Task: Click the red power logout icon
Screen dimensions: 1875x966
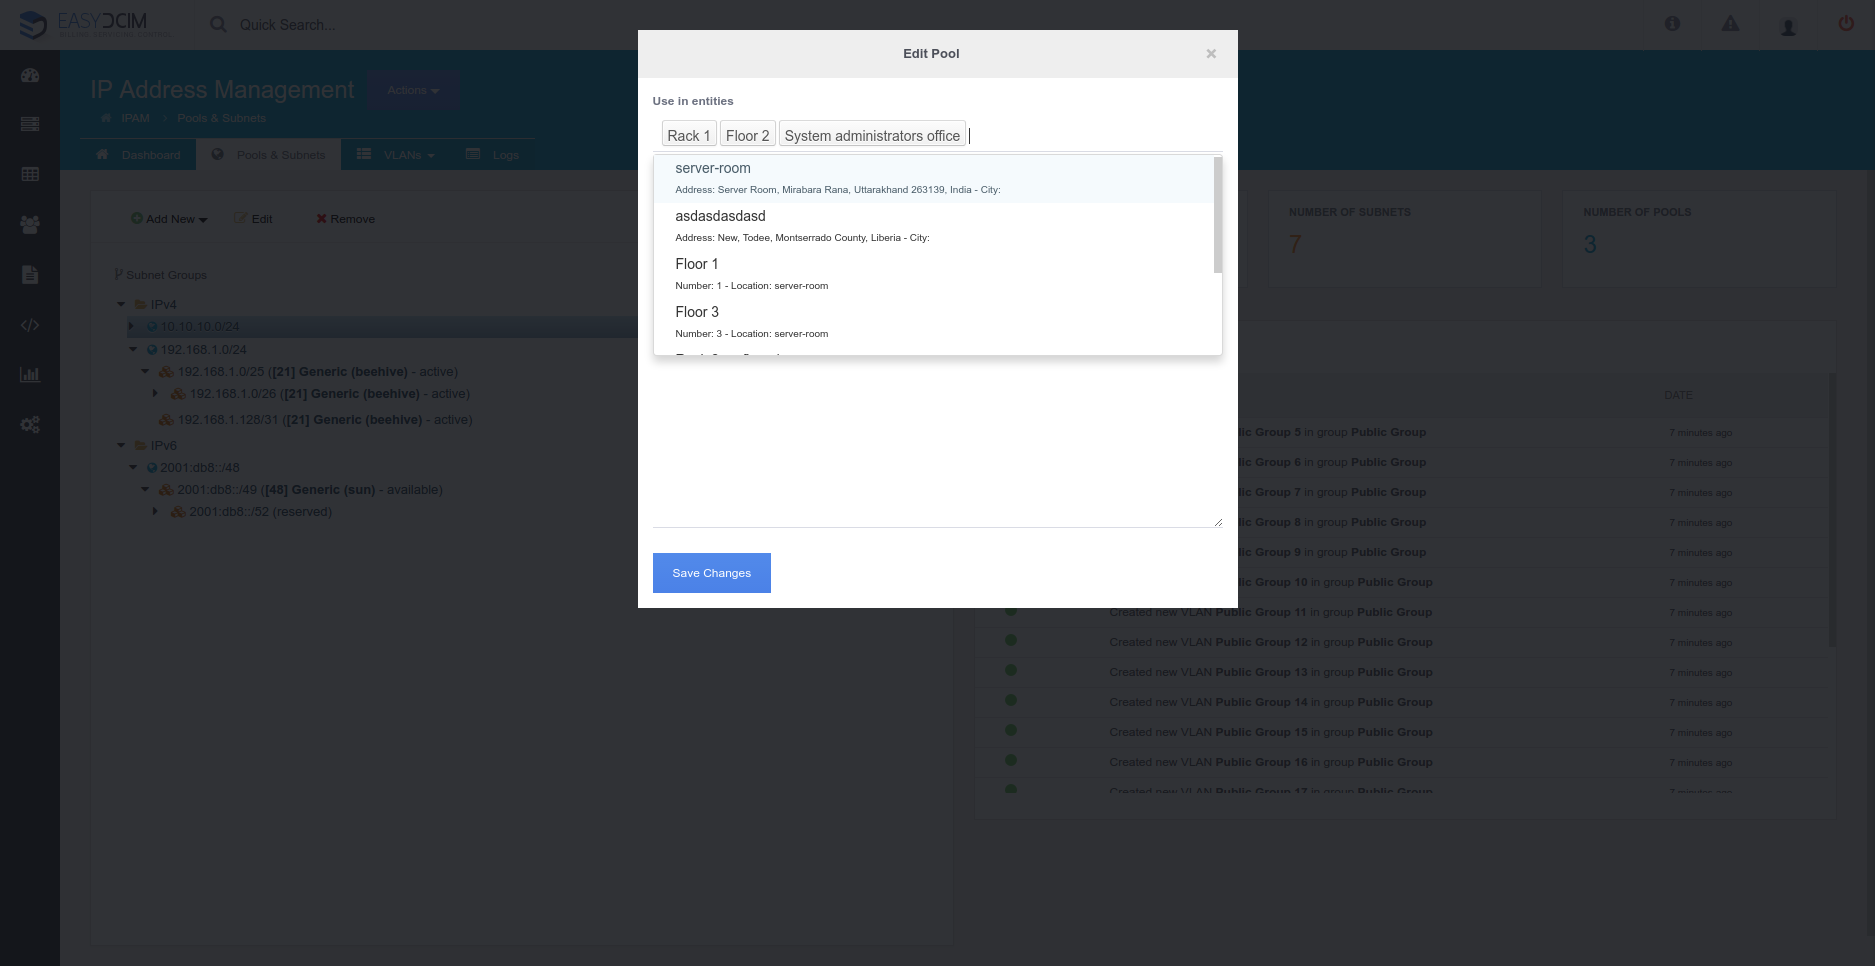Action: pyautogui.click(x=1846, y=24)
